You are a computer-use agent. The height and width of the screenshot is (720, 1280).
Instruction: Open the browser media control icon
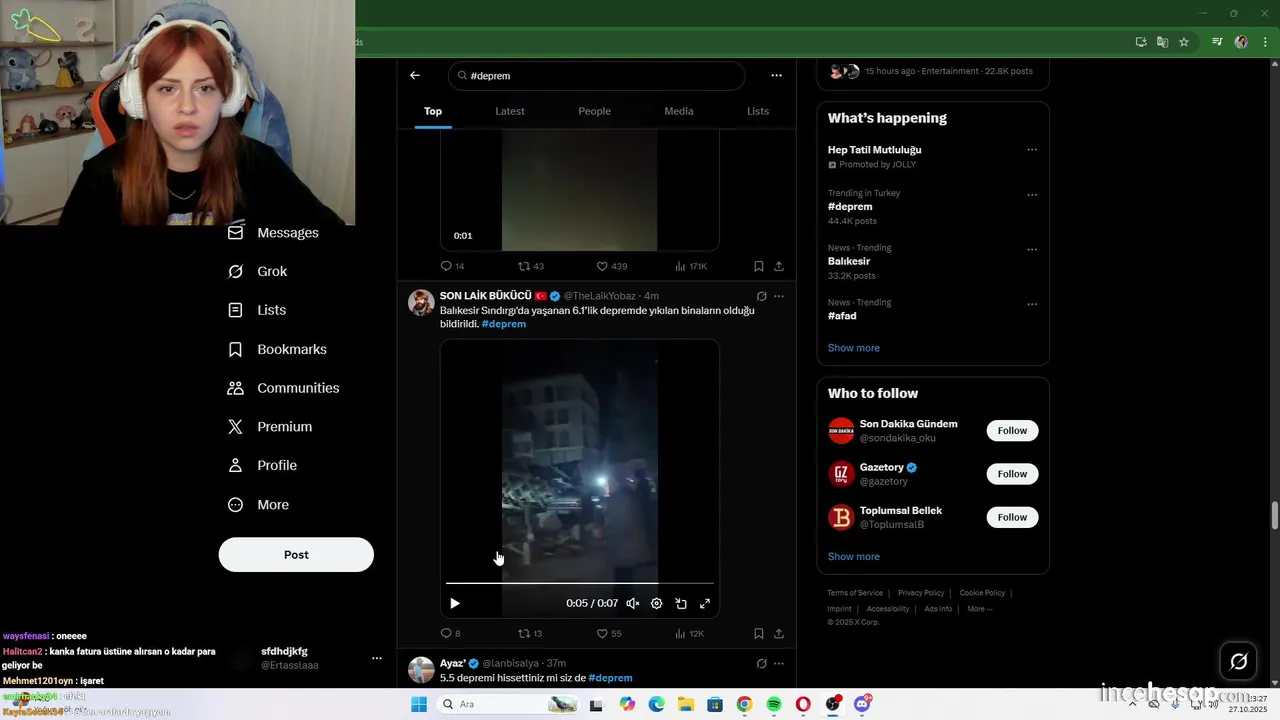click(x=1217, y=42)
